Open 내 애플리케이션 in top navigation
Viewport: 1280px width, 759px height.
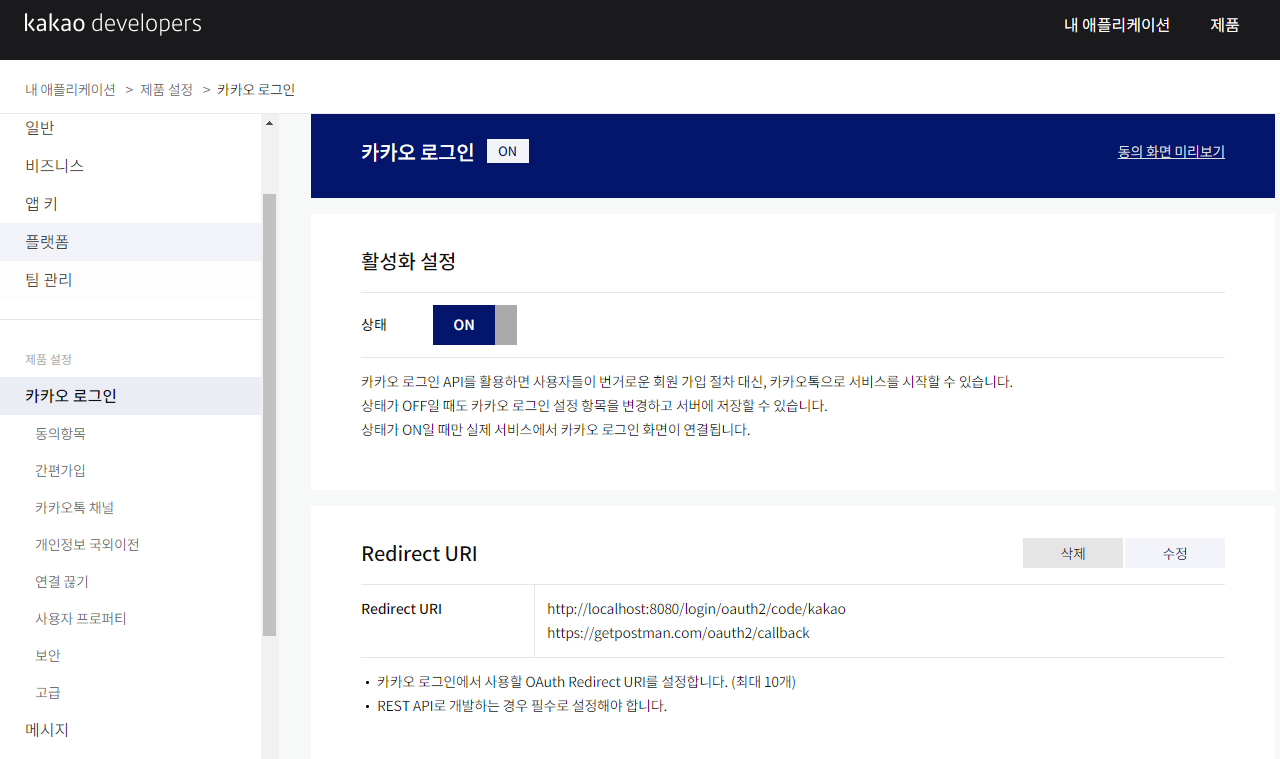pos(1117,25)
